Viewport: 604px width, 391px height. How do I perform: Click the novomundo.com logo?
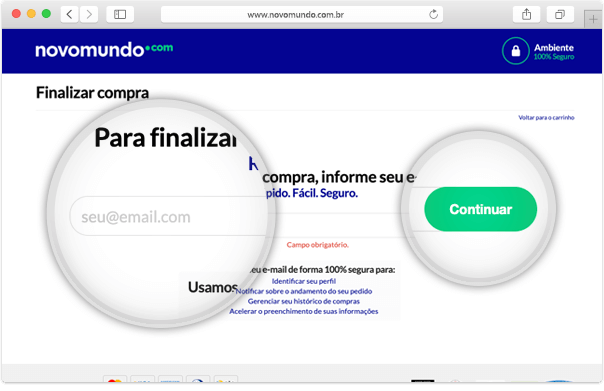point(104,50)
